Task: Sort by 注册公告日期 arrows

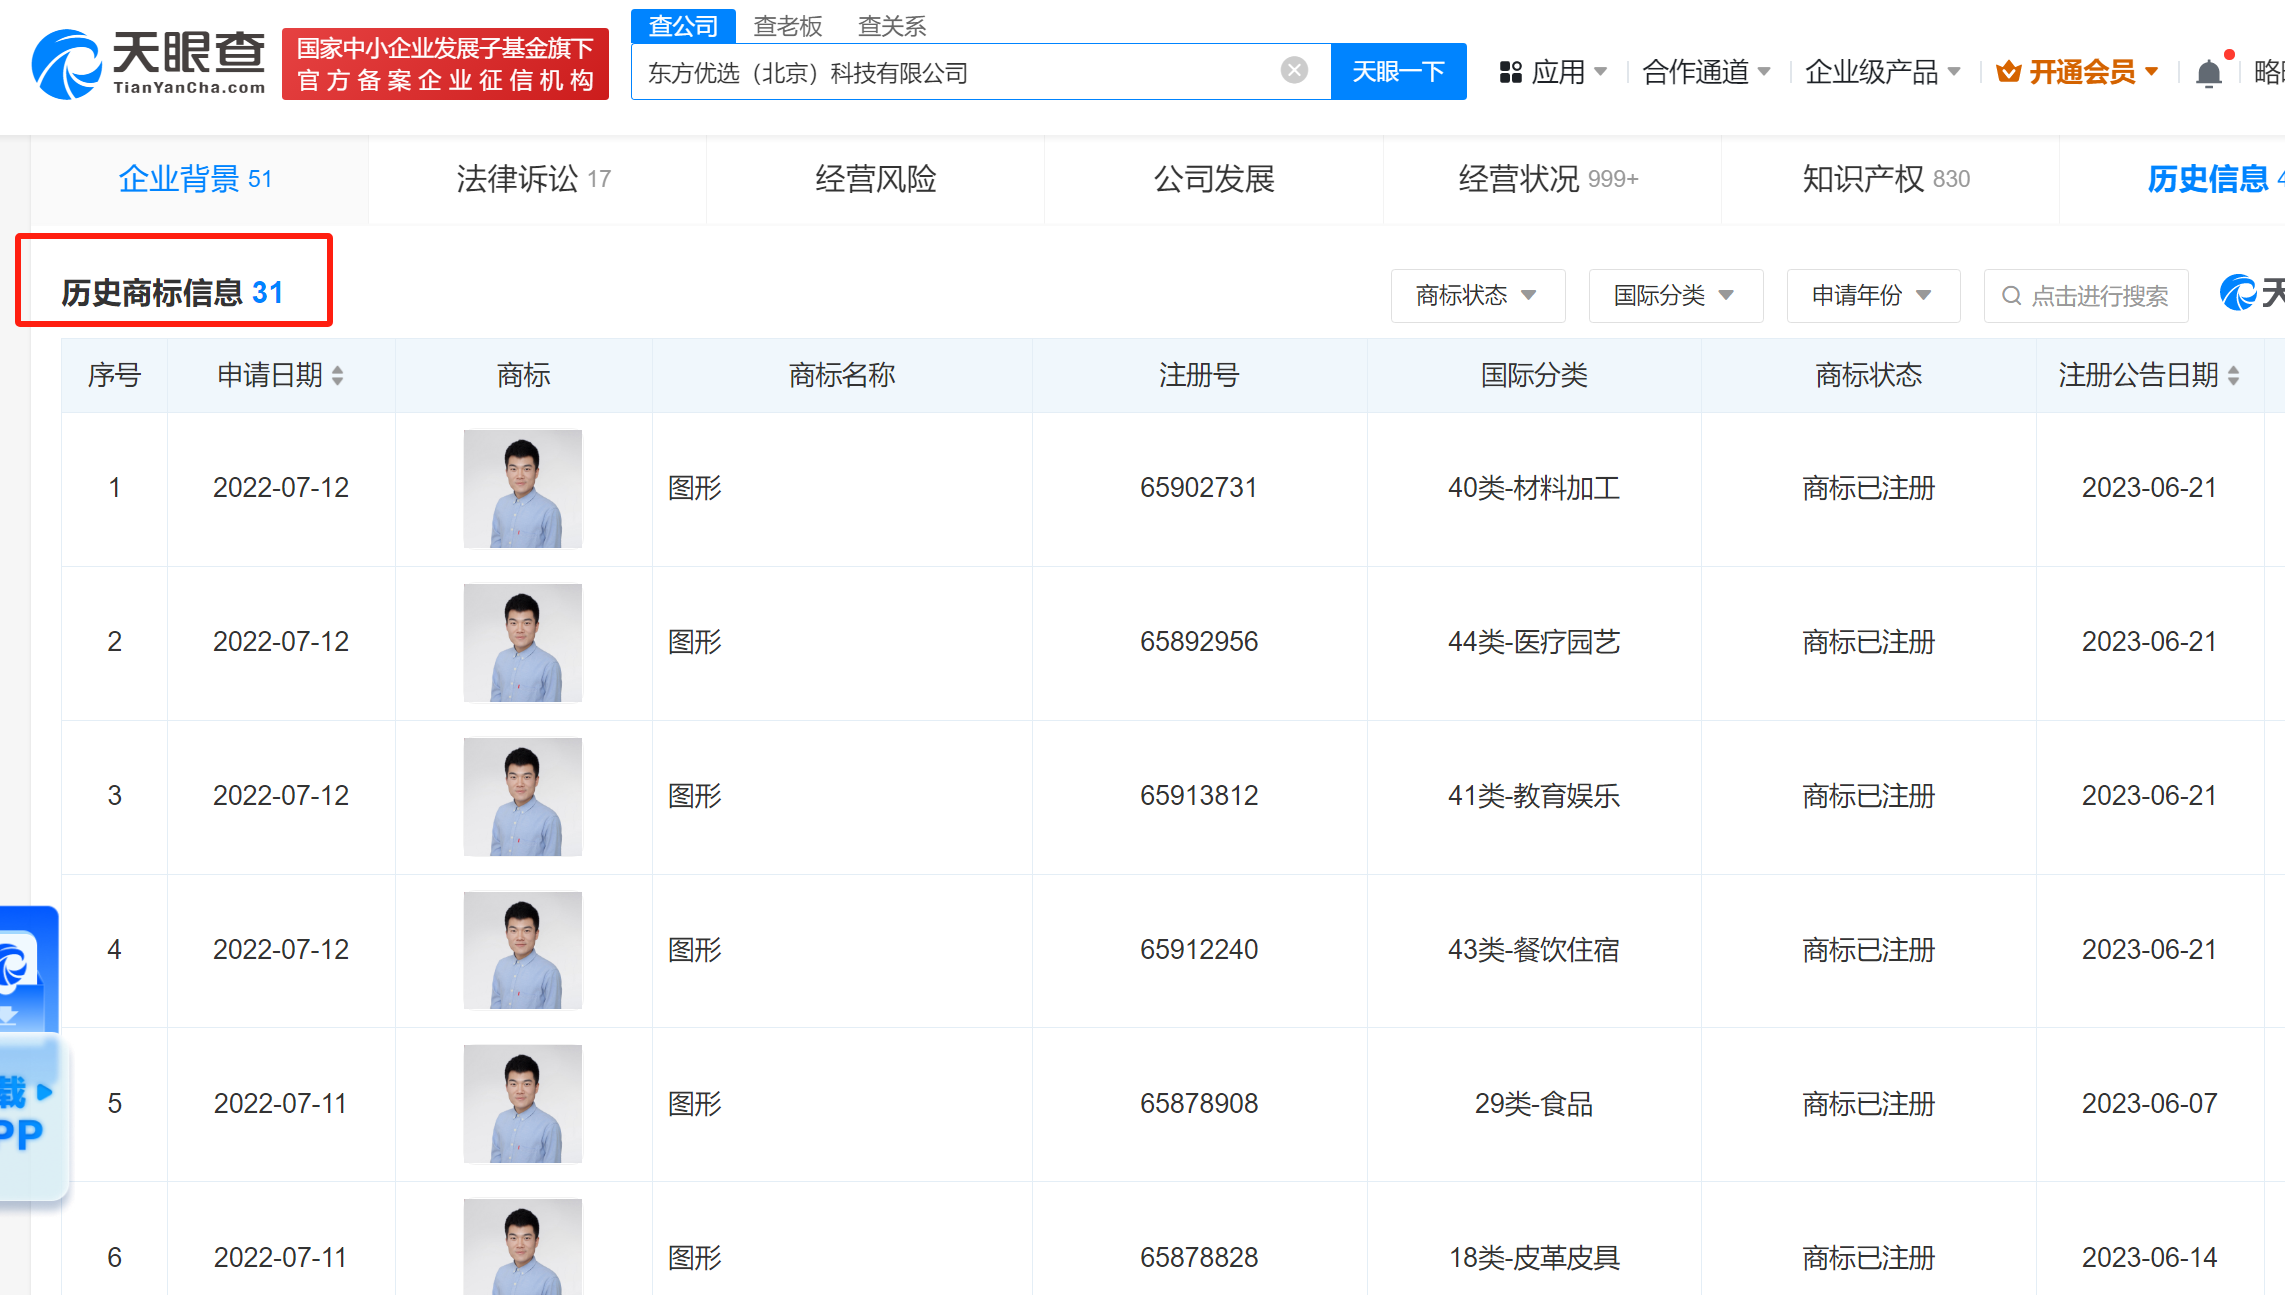Action: [2234, 375]
